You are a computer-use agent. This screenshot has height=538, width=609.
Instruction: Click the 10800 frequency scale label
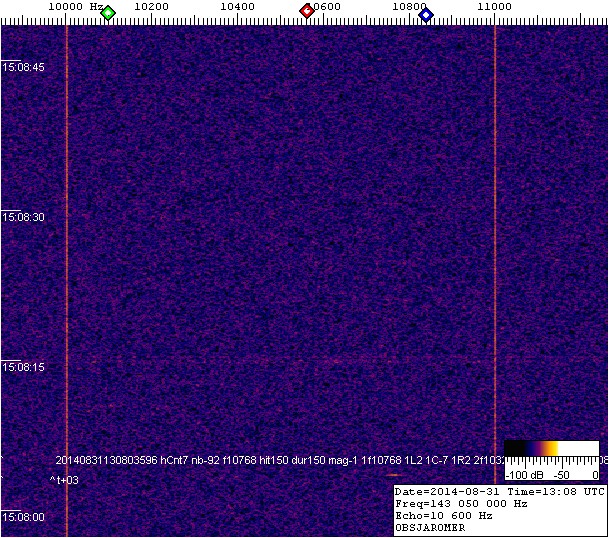pyautogui.click(x=408, y=6)
